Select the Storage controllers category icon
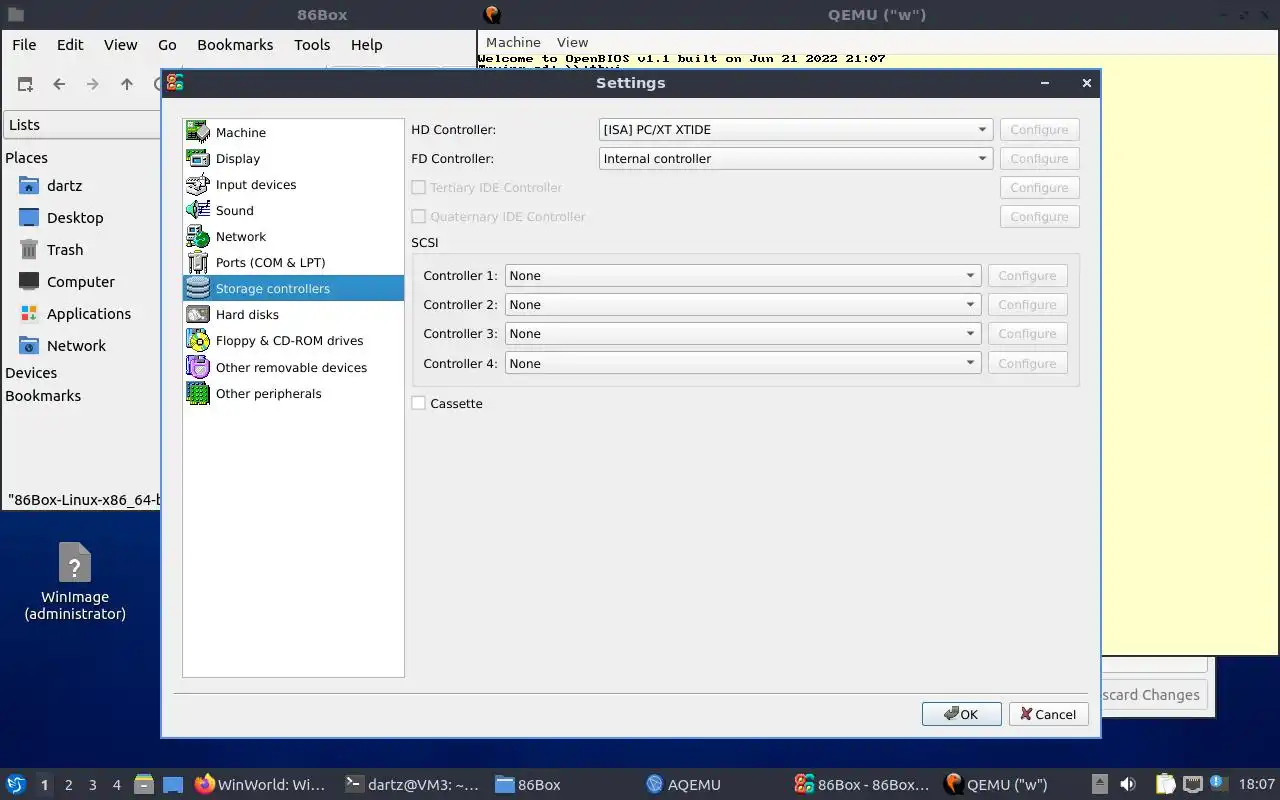1280x800 pixels. tap(198, 288)
